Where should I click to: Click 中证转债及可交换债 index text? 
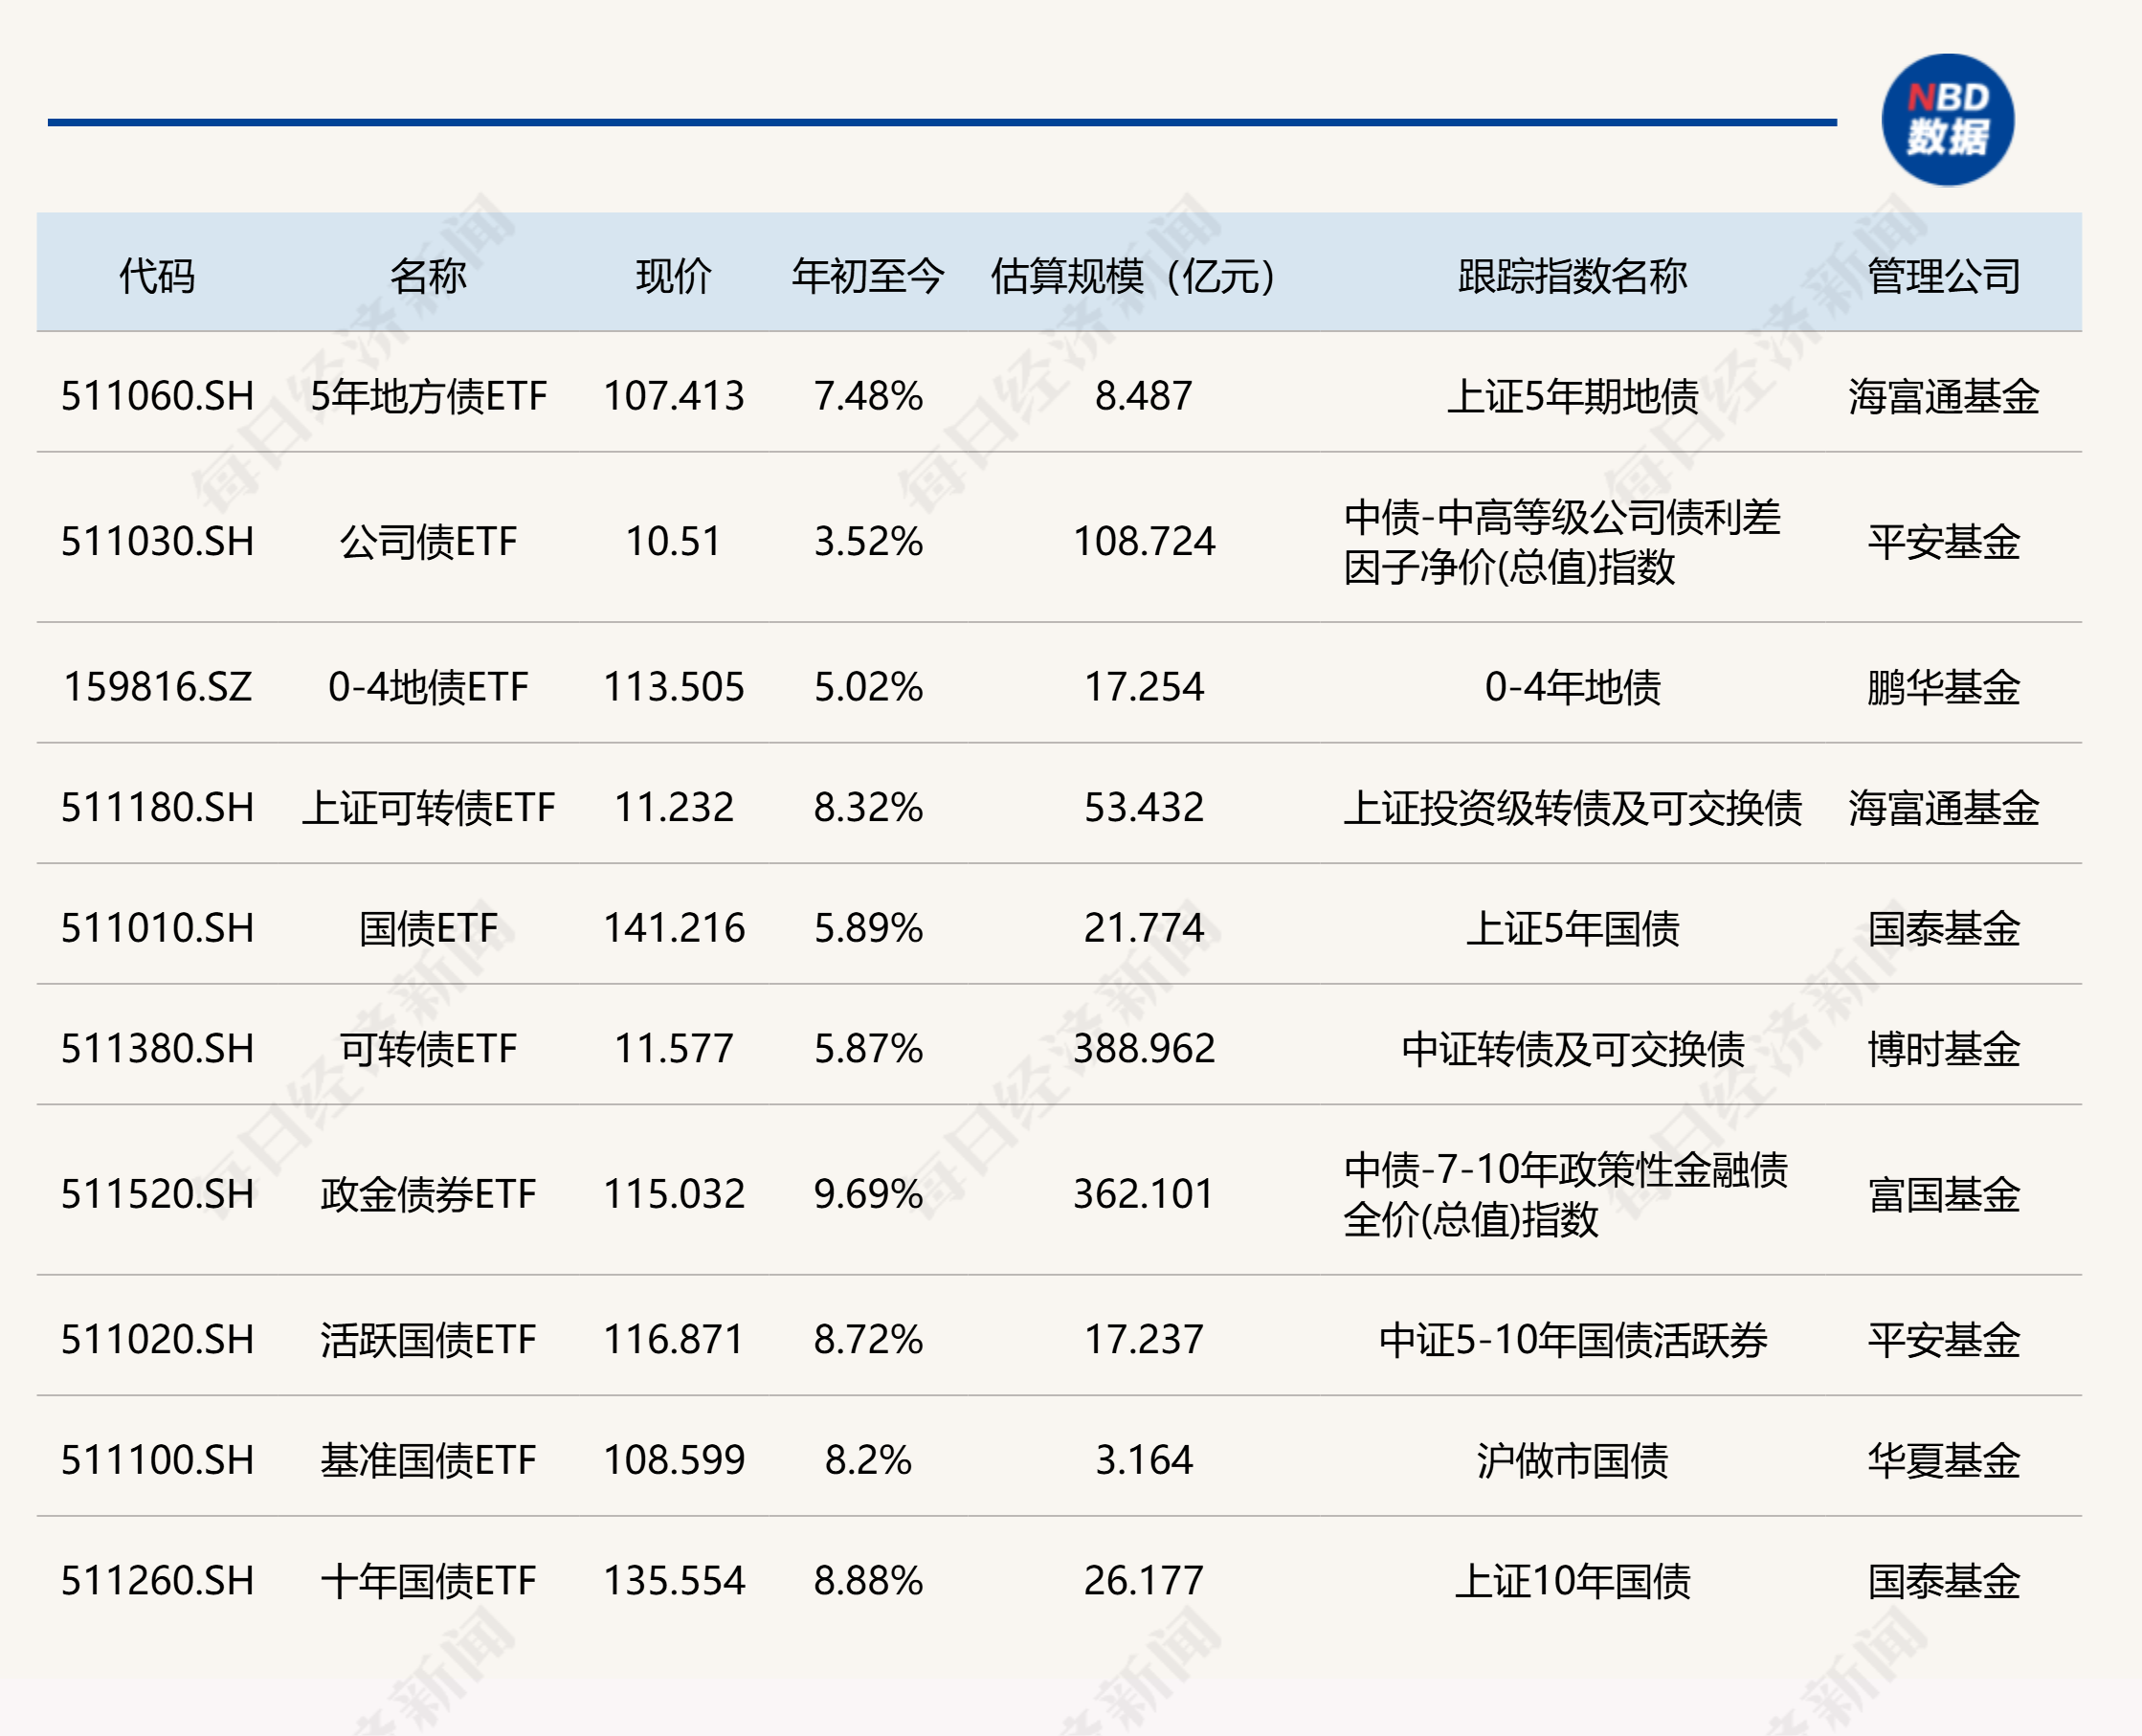click(x=1576, y=1050)
